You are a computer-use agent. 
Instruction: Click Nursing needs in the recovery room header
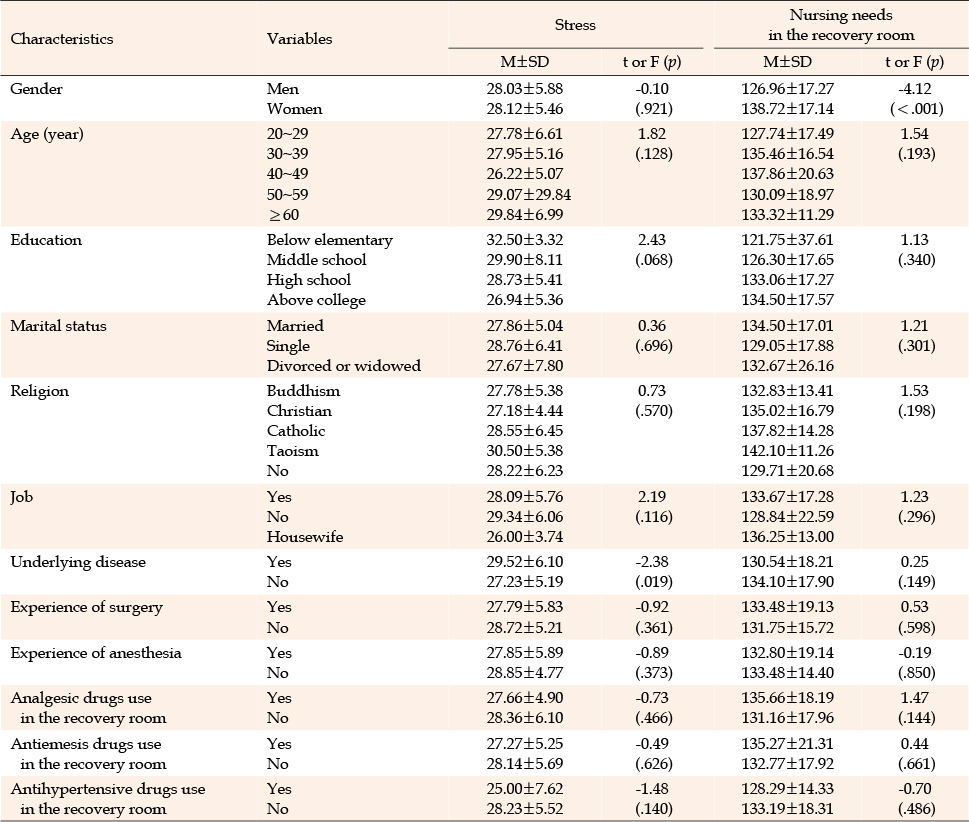coord(841,25)
